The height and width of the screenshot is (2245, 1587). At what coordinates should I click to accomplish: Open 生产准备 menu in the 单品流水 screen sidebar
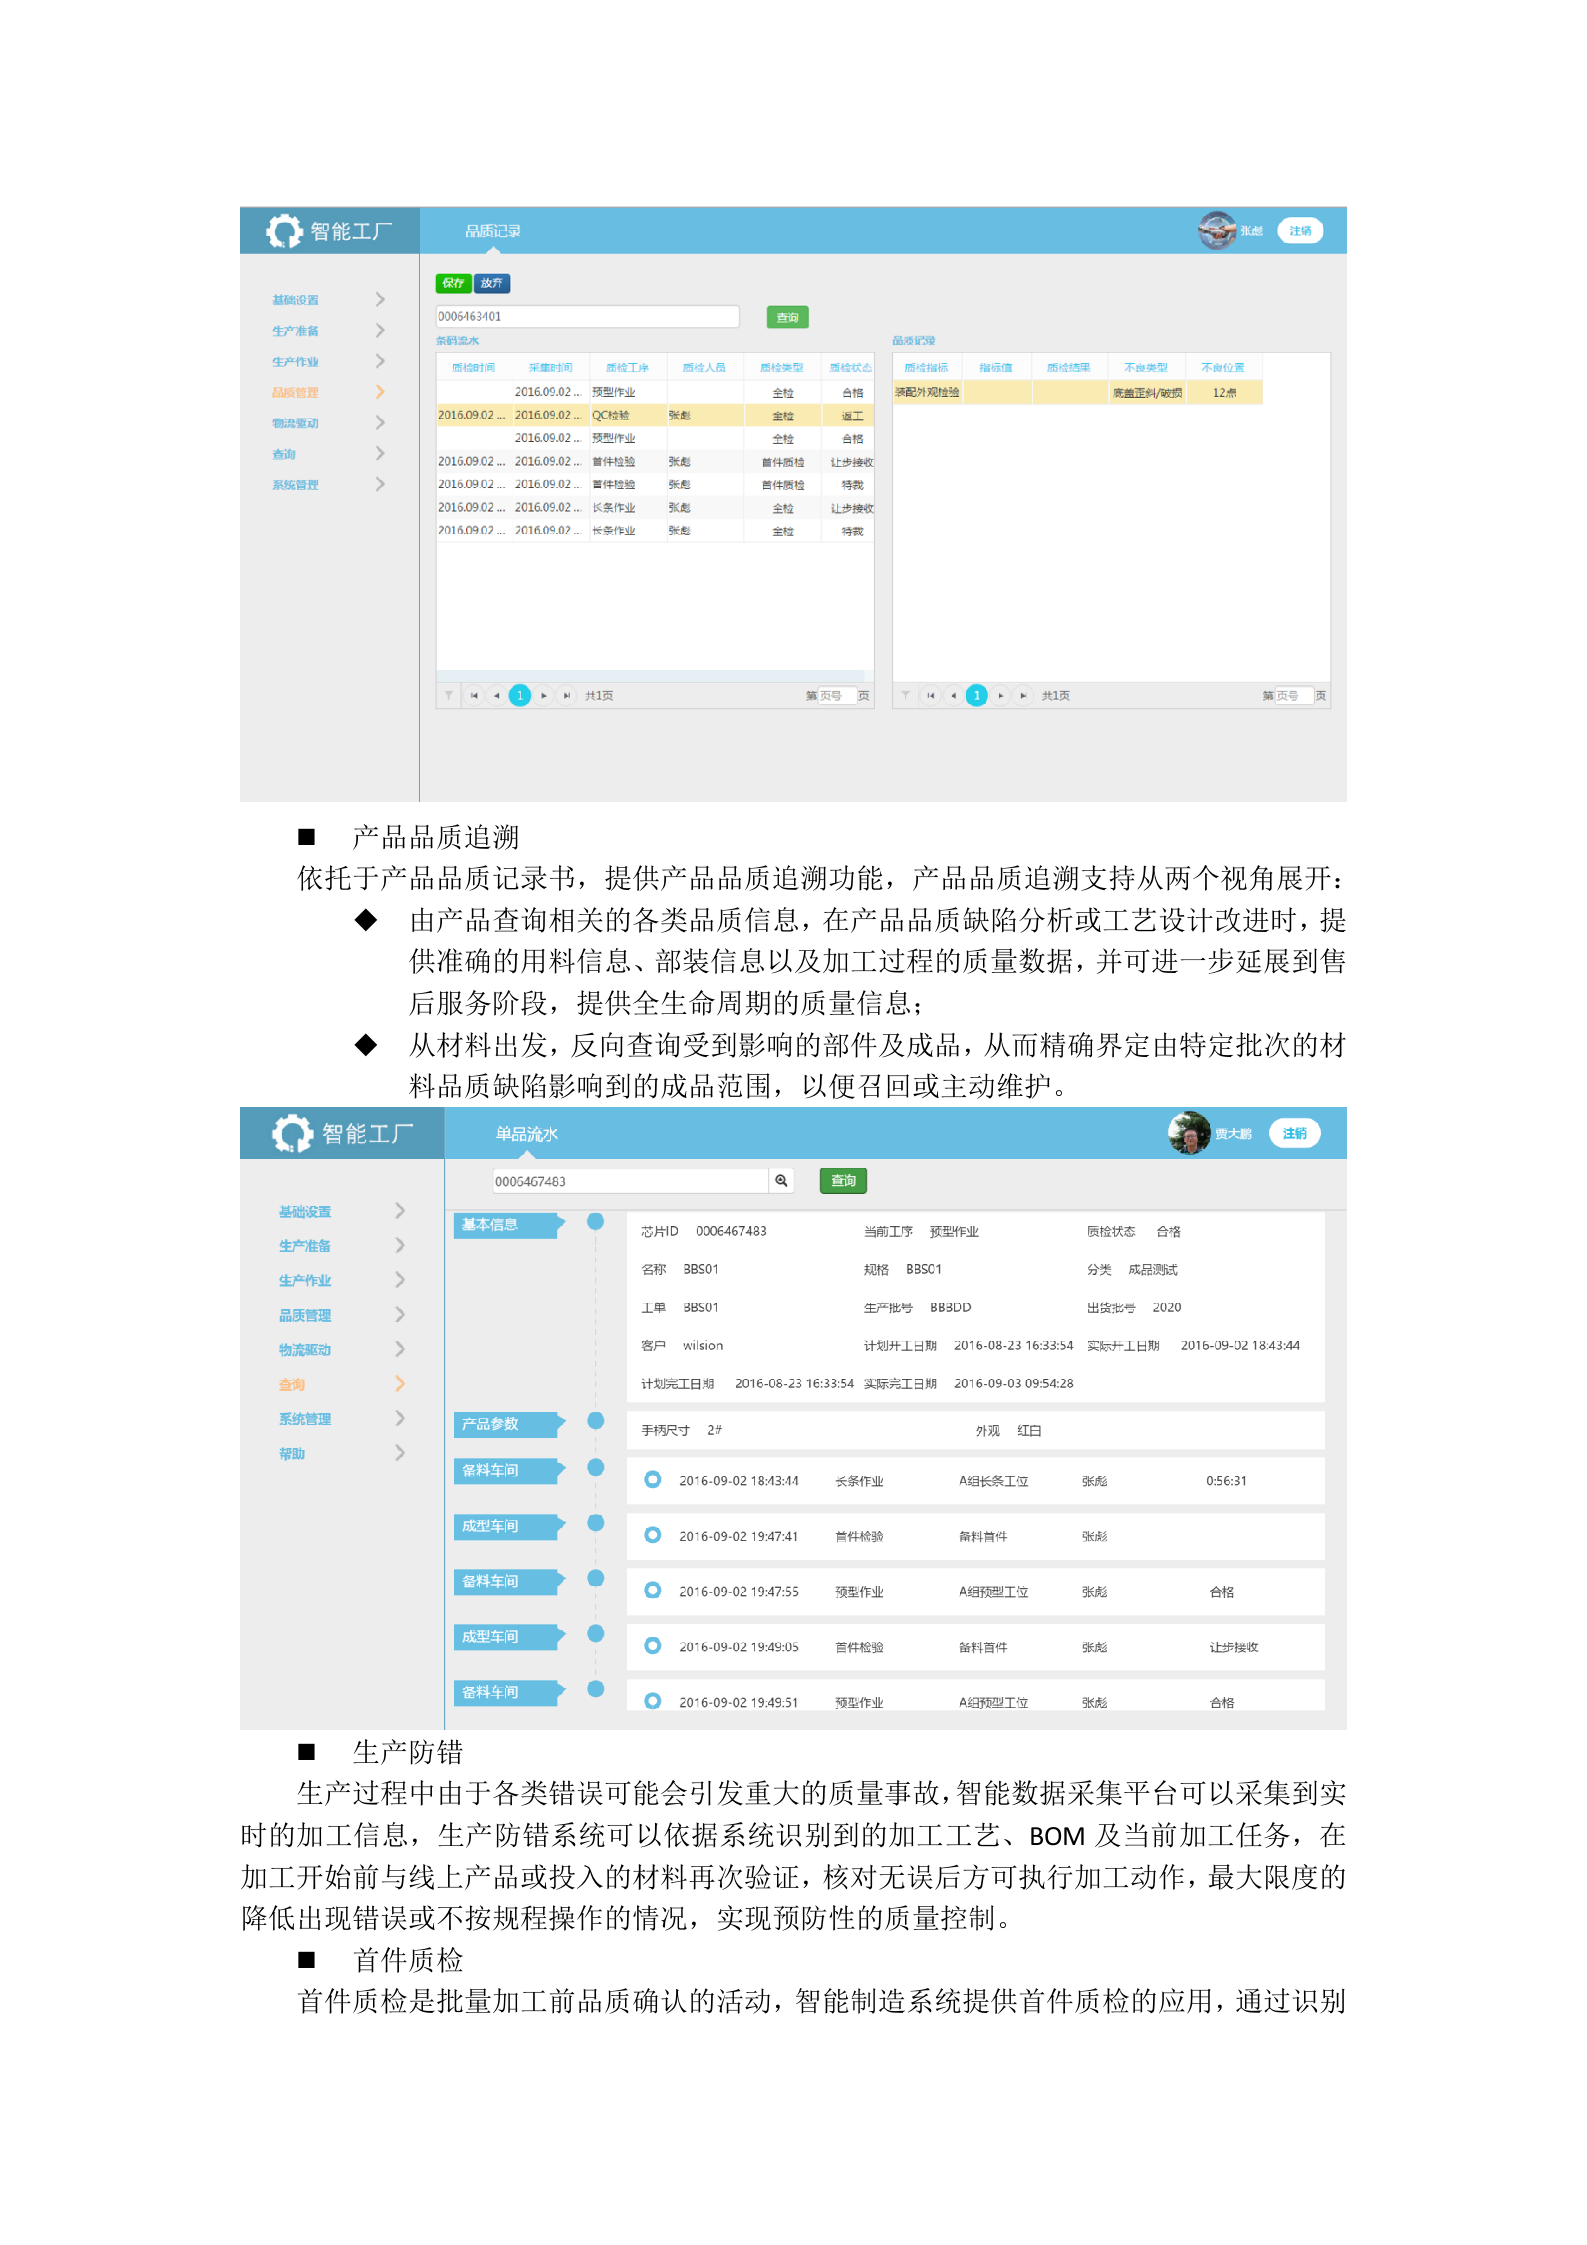click(x=305, y=1245)
